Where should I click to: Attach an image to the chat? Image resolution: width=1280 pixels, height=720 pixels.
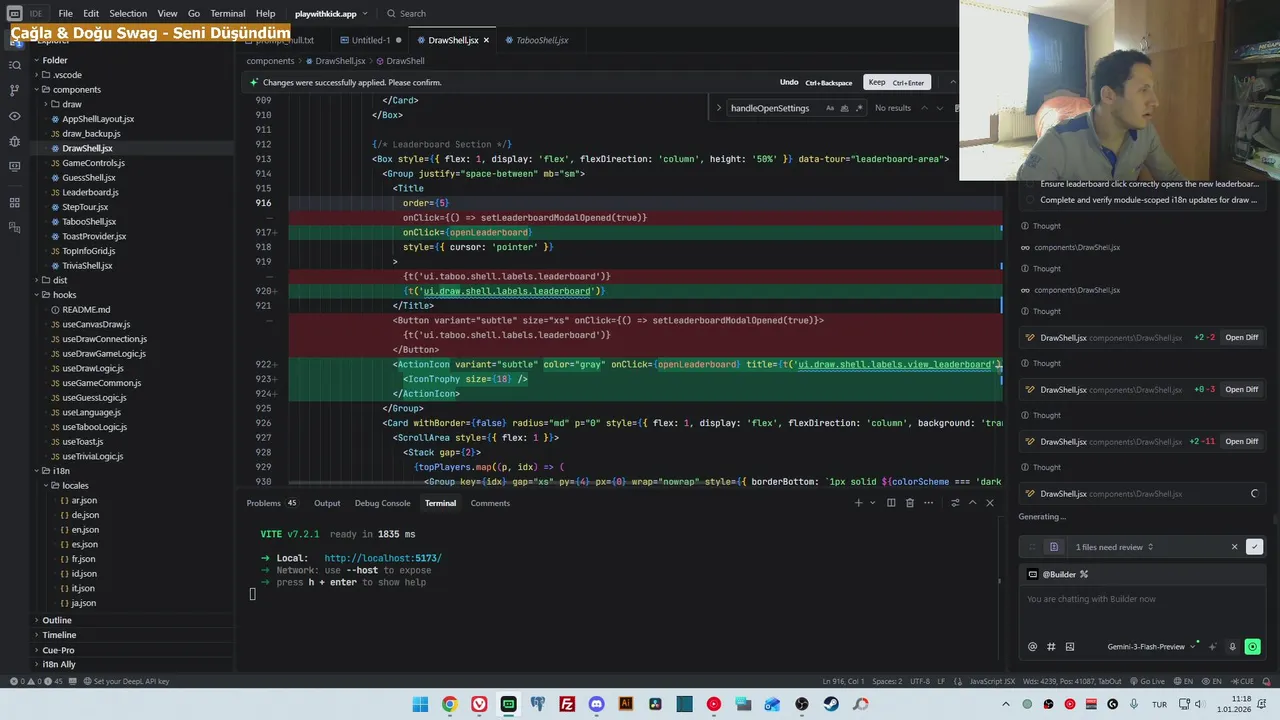tap(1069, 647)
